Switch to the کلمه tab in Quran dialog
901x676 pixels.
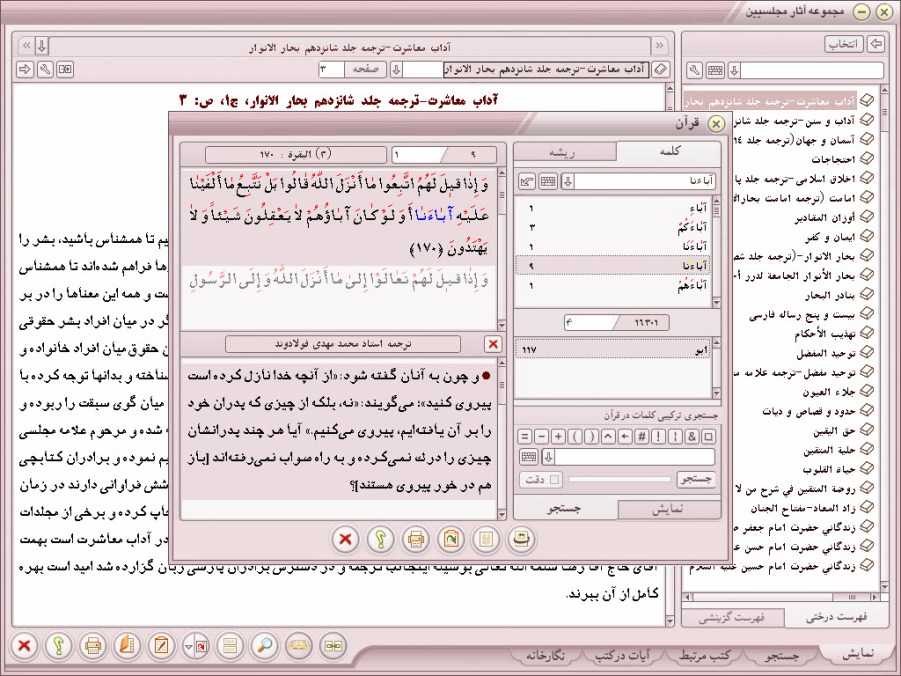(x=669, y=151)
